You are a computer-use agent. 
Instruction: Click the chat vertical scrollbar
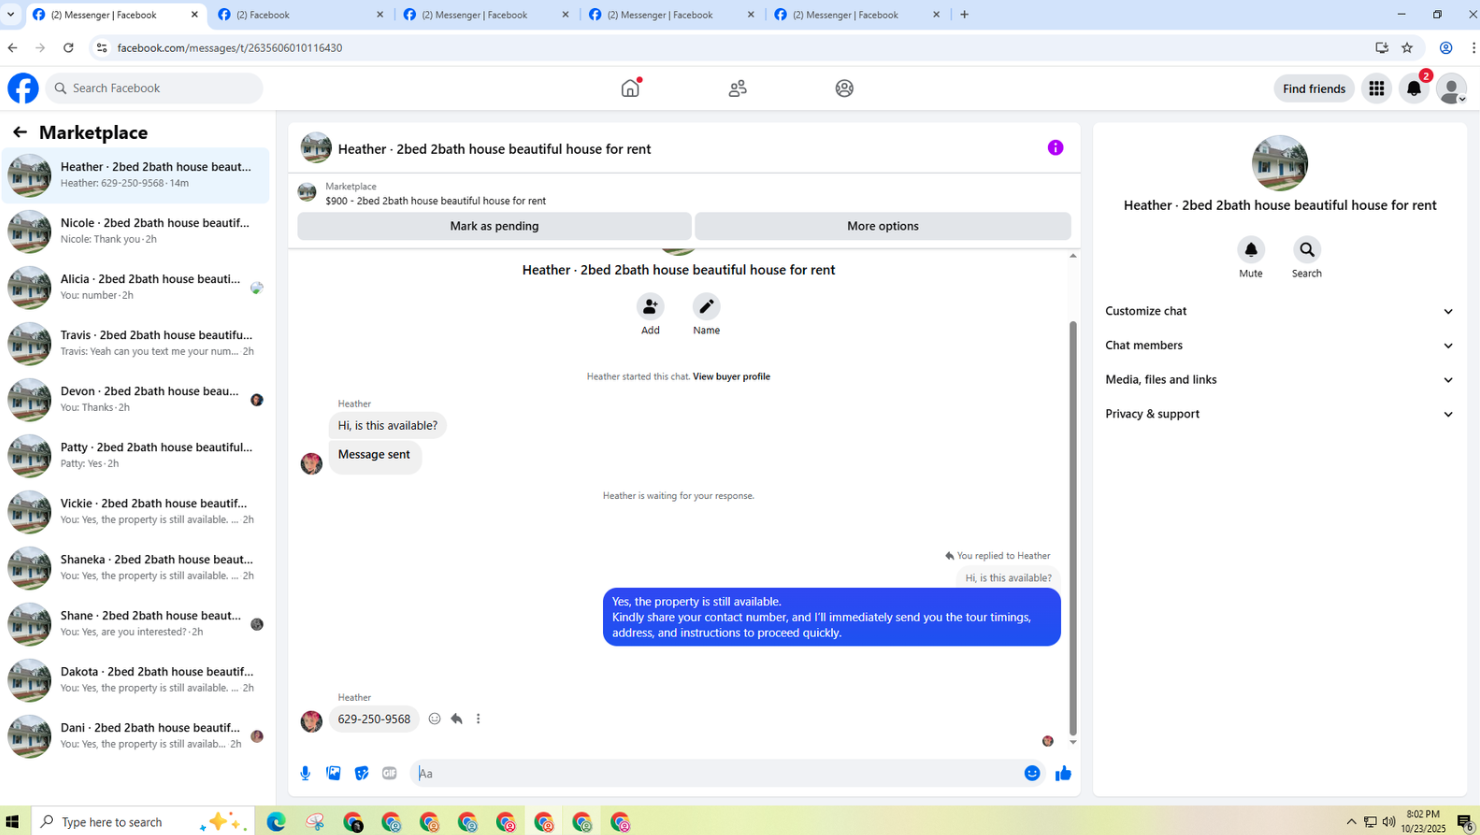tap(1073, 529)
